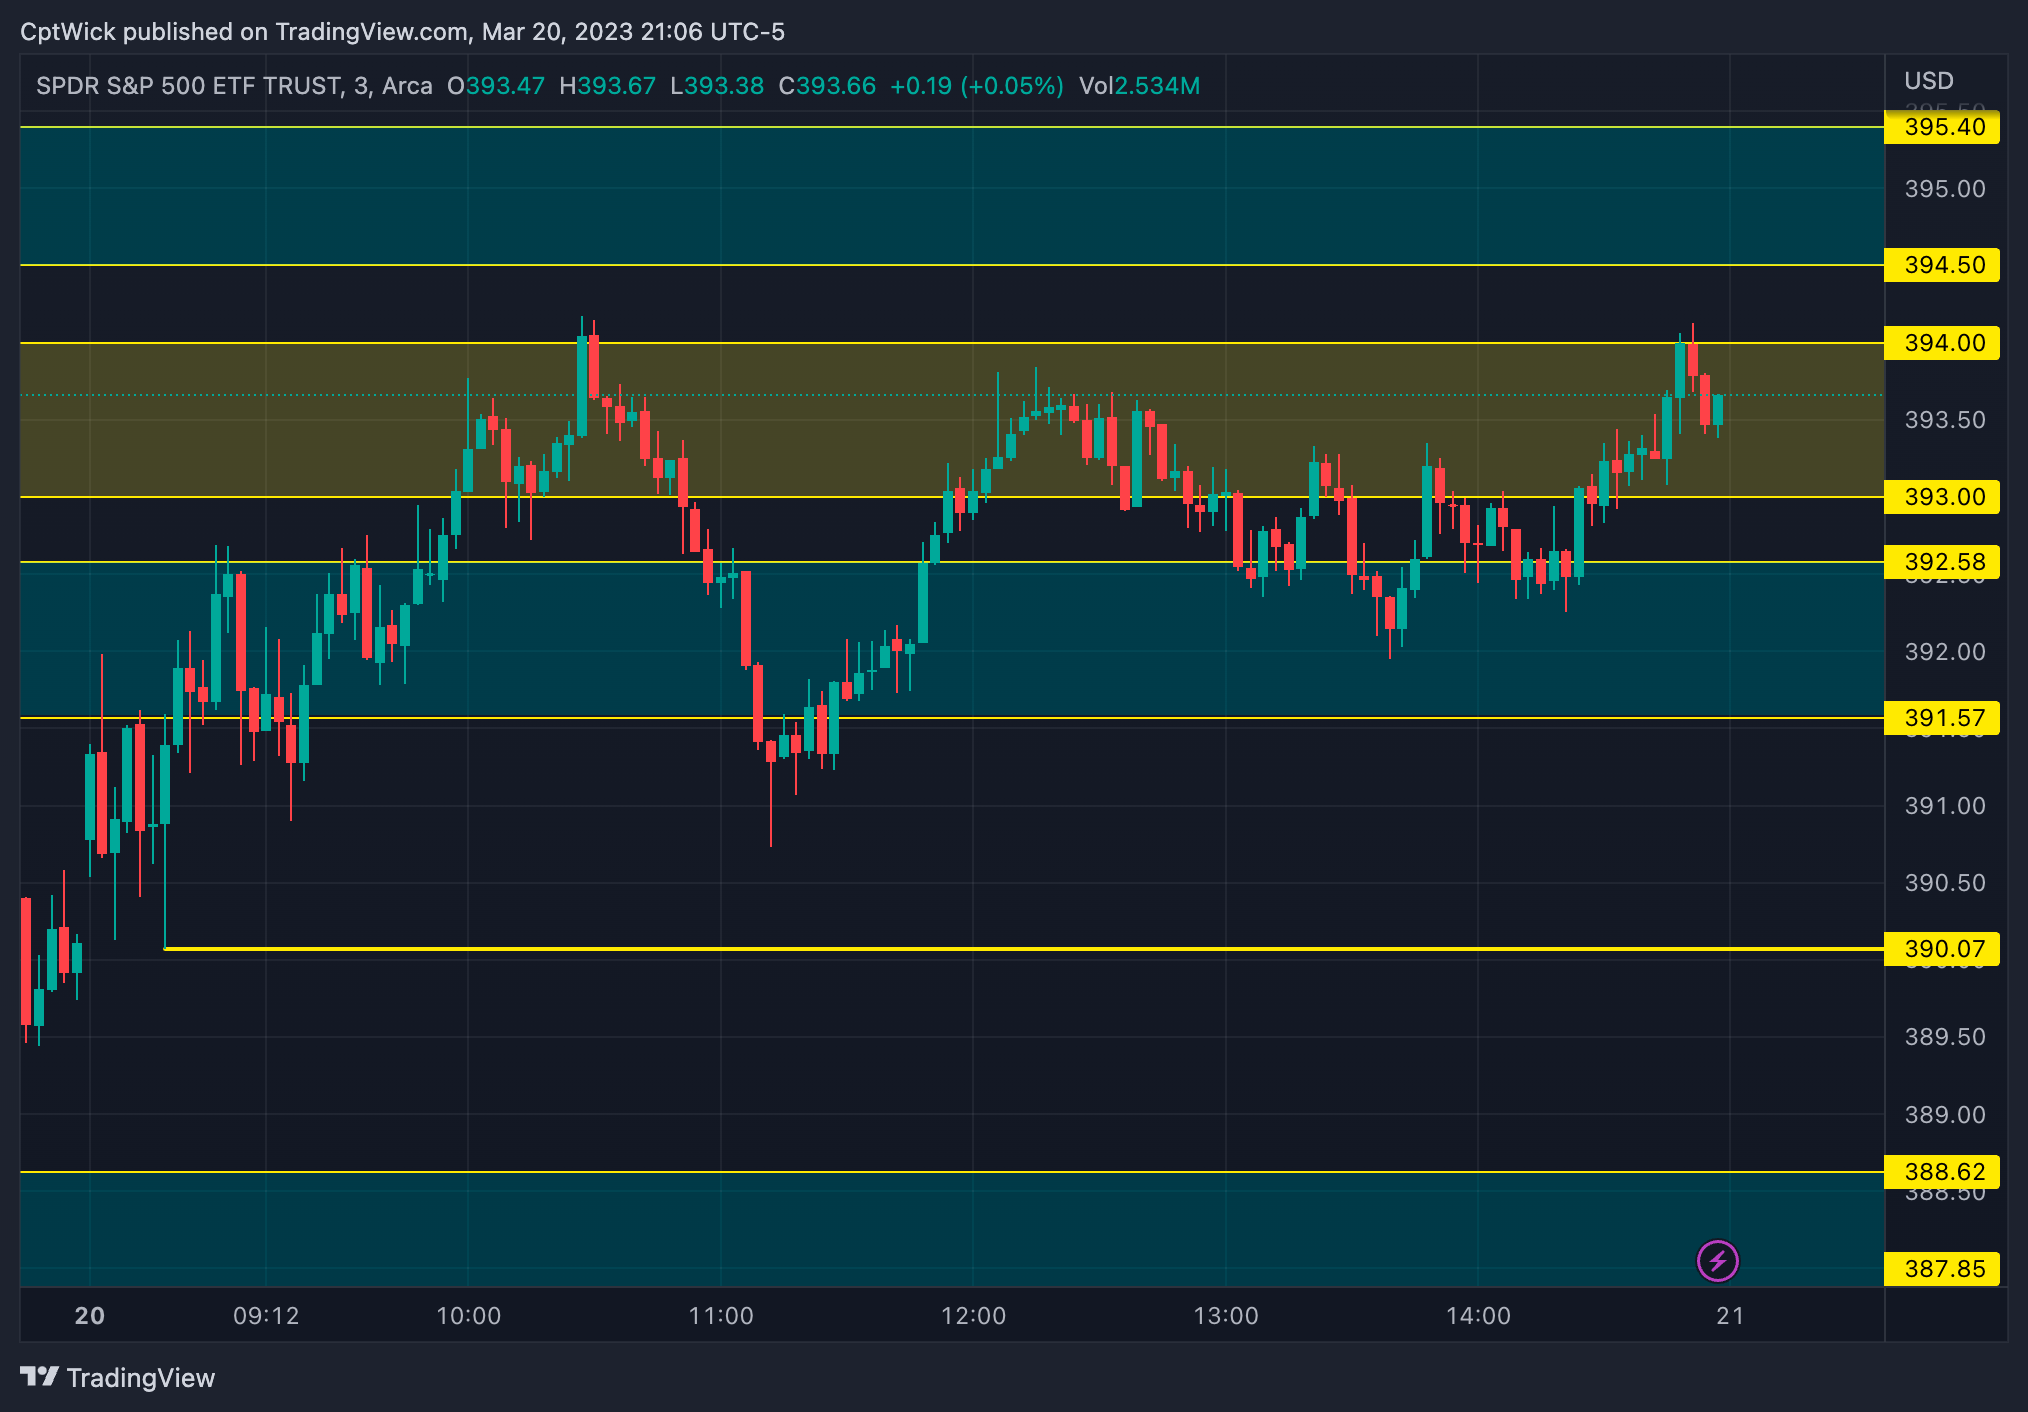The width and height of the screenshot is (2028, 1412).
Task: Select the 391.57 price level label
Action: (x=1942, y=718)
